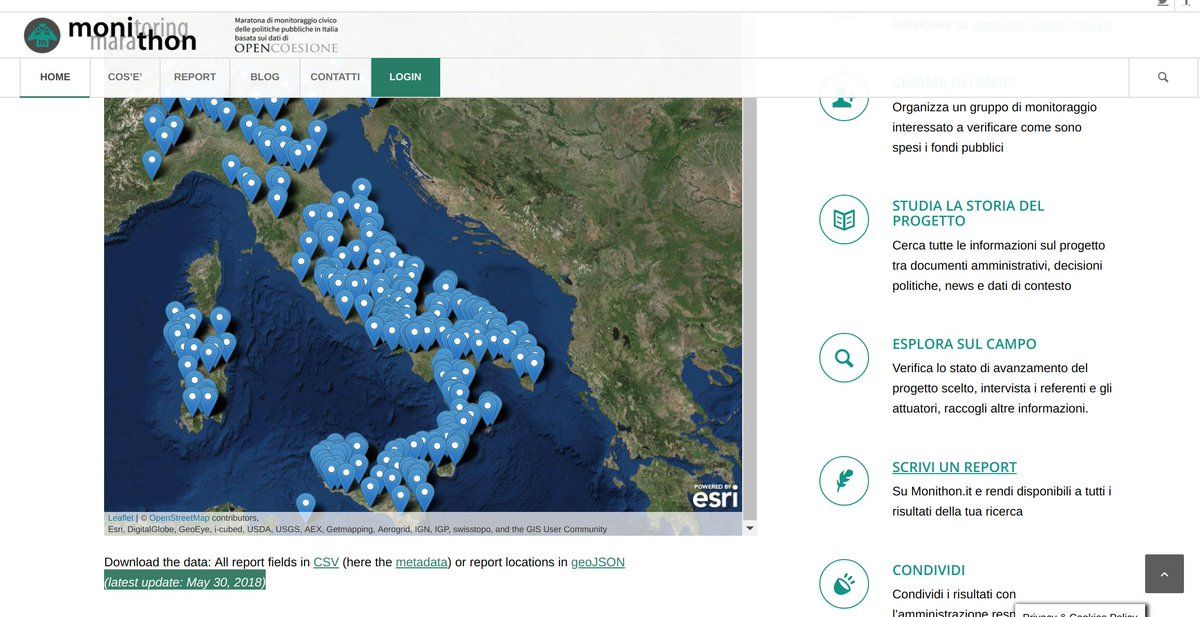Open the REPORT menu item
Screen dimensions: 1200x617
click(x=195, y=77)
